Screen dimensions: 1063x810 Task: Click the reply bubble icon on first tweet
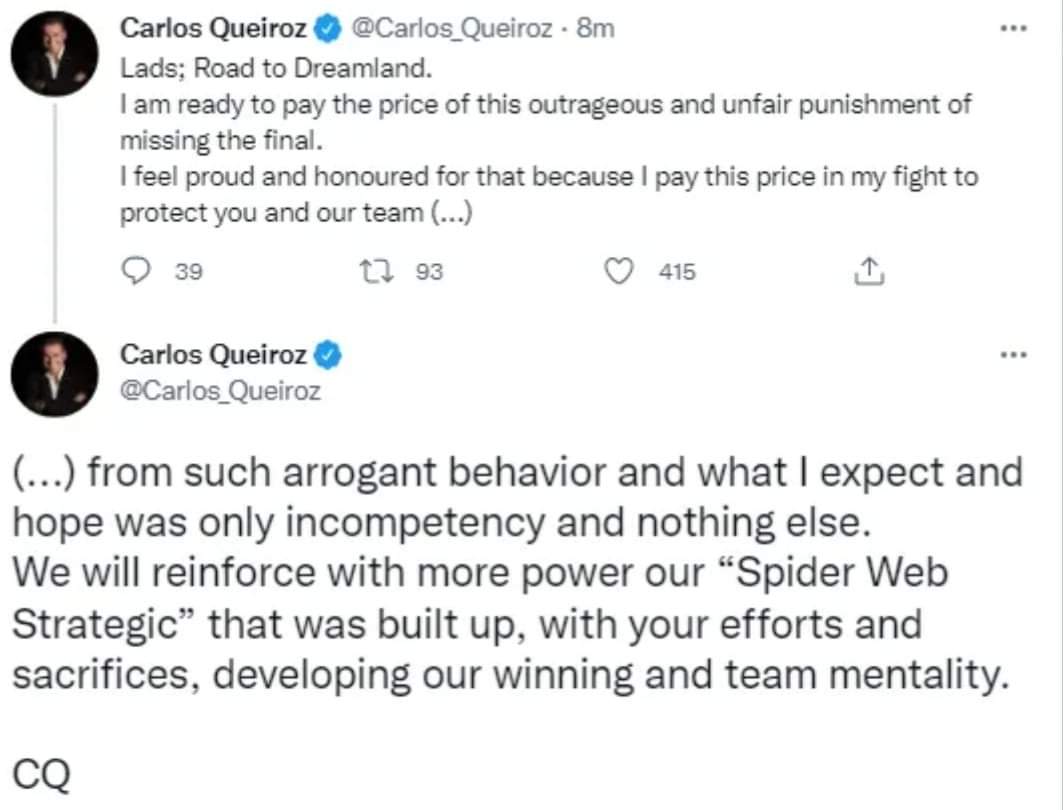coord(136,271)
